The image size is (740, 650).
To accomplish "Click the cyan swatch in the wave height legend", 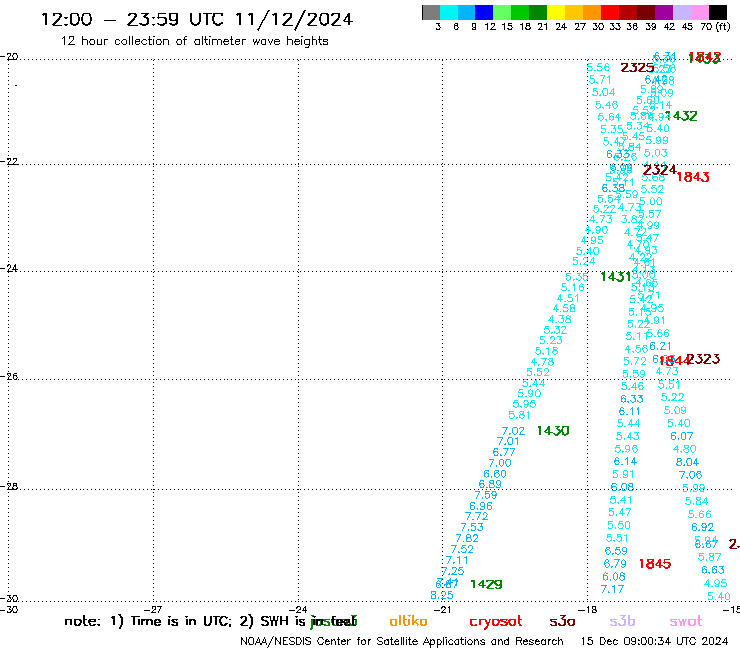I will click(449, 12).
